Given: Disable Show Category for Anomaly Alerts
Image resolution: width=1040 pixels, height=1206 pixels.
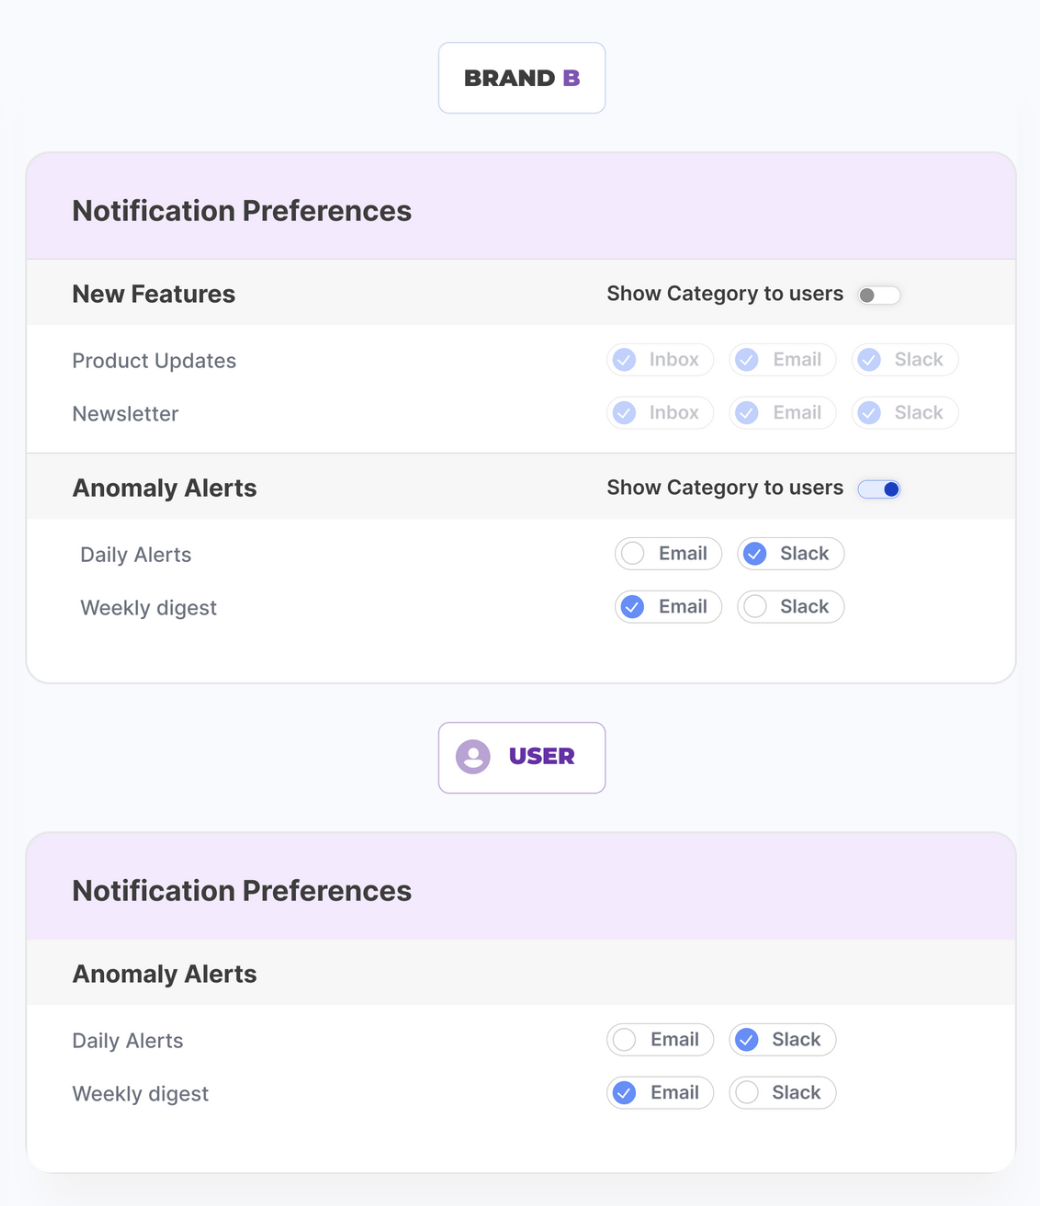Looking at the screenshot, I should (879, 489).
